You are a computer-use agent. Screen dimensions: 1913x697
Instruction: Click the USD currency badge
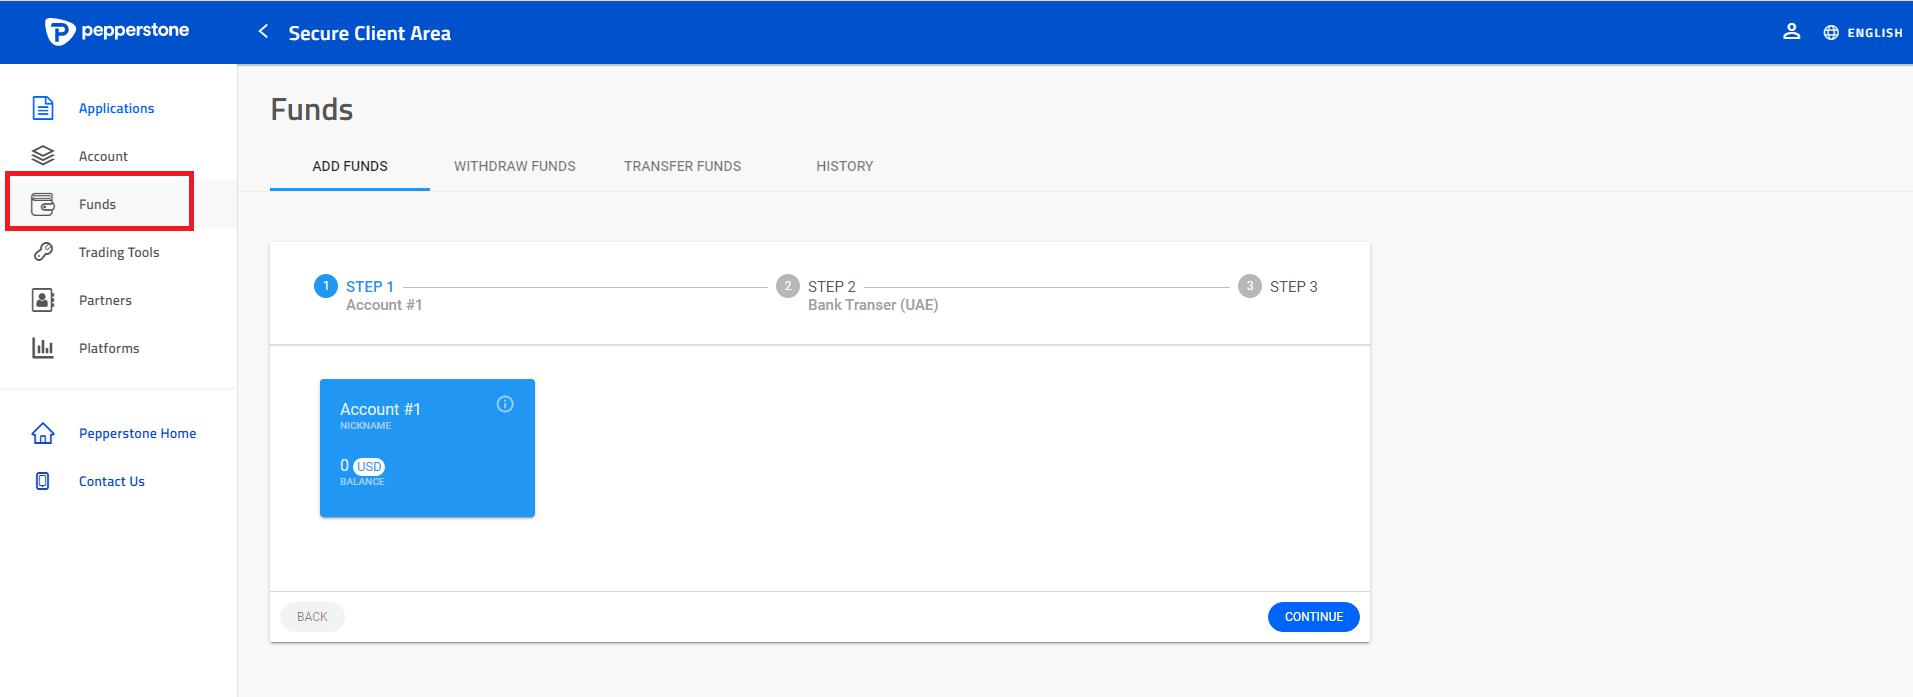pyautogui.click(x=369, y=467)
